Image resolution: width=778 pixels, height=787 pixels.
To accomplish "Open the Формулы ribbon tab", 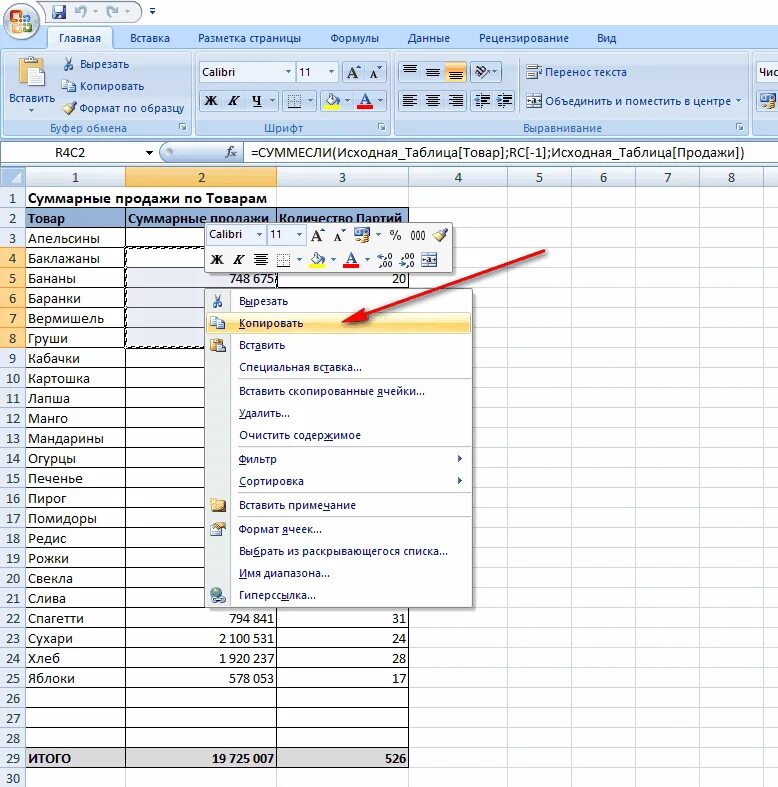I will click(x=354, y=38).
